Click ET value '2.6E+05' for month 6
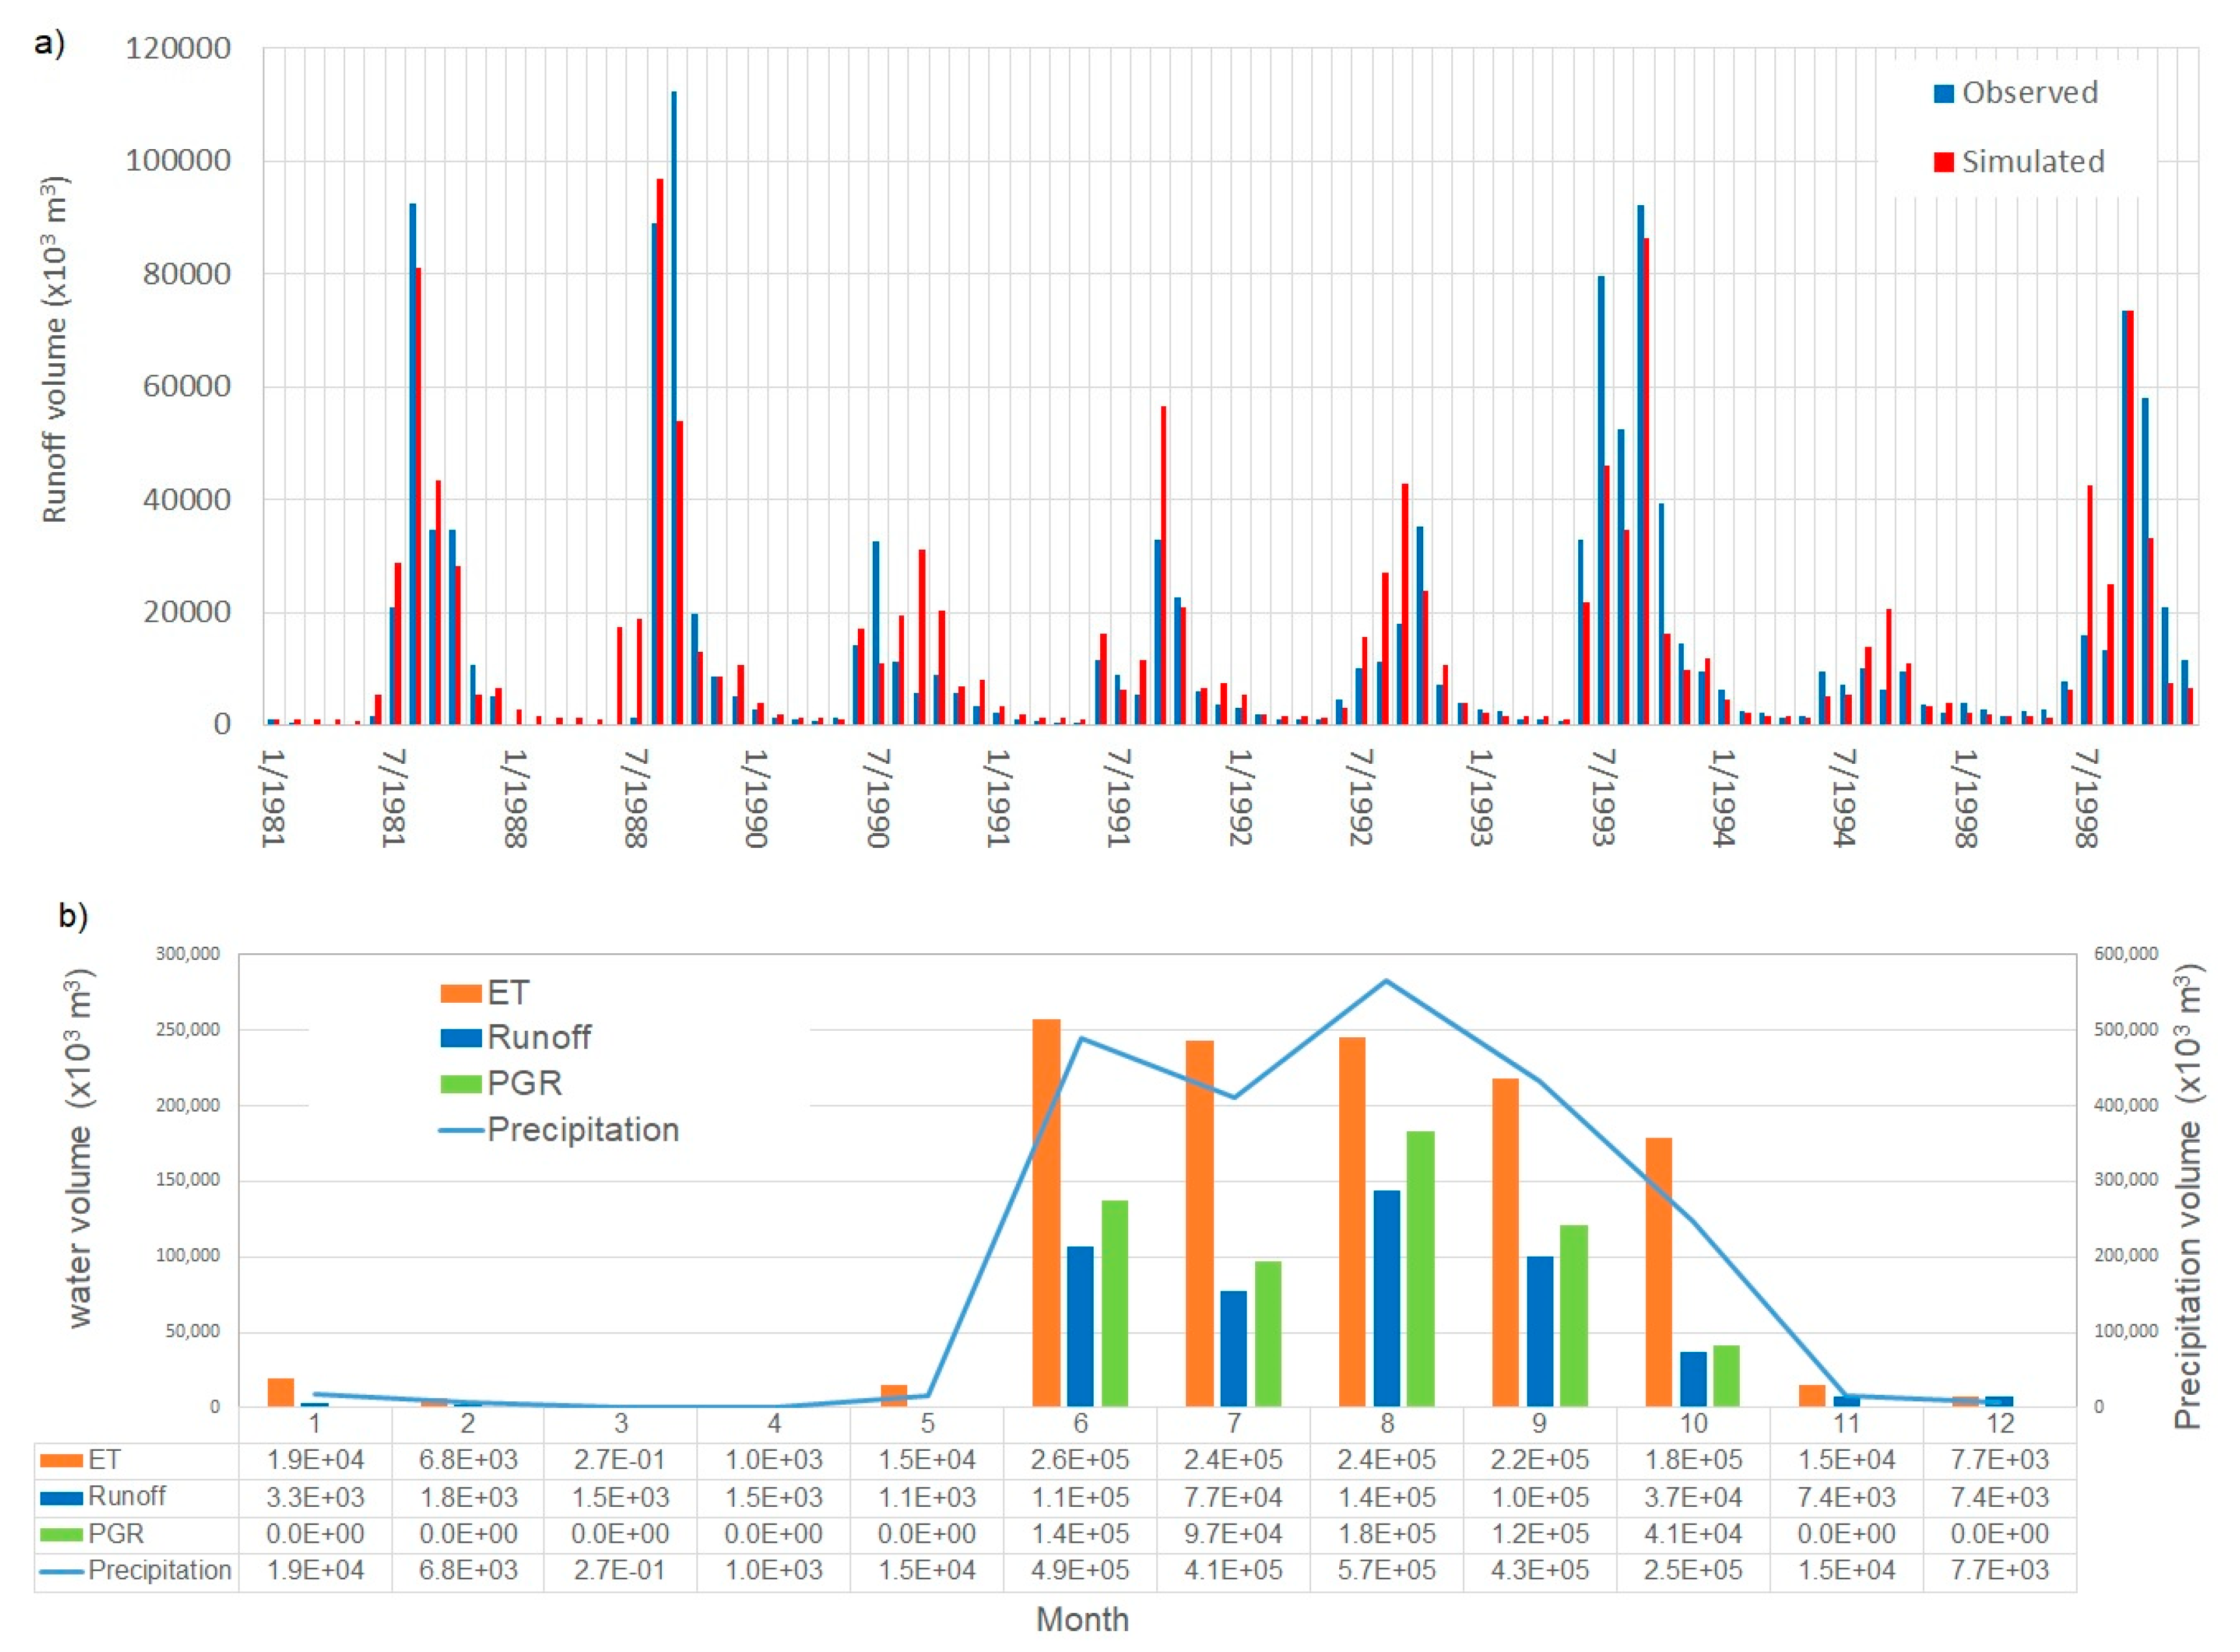This screenshot has height=1652, width=2240. (x=1080, y=1460)
